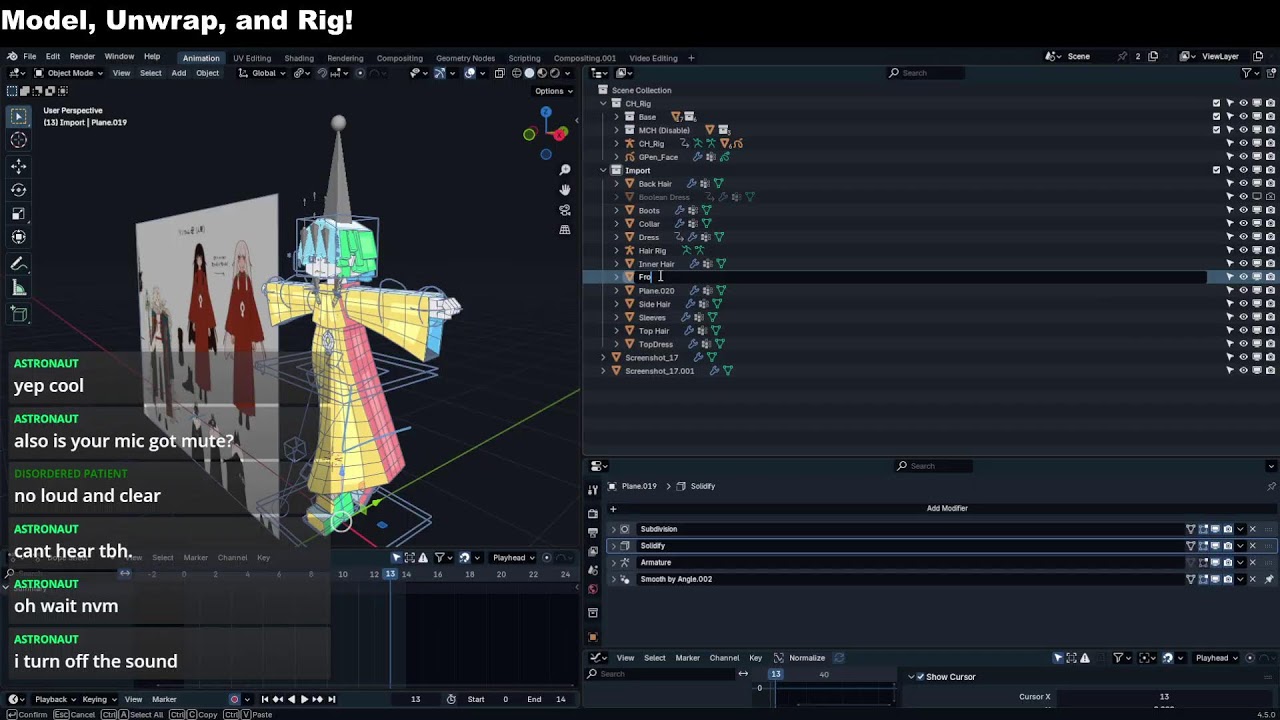Toggle Subdivision modifier render camera icon
The height and width of the screenshot is (720, 1280).
1228,529
